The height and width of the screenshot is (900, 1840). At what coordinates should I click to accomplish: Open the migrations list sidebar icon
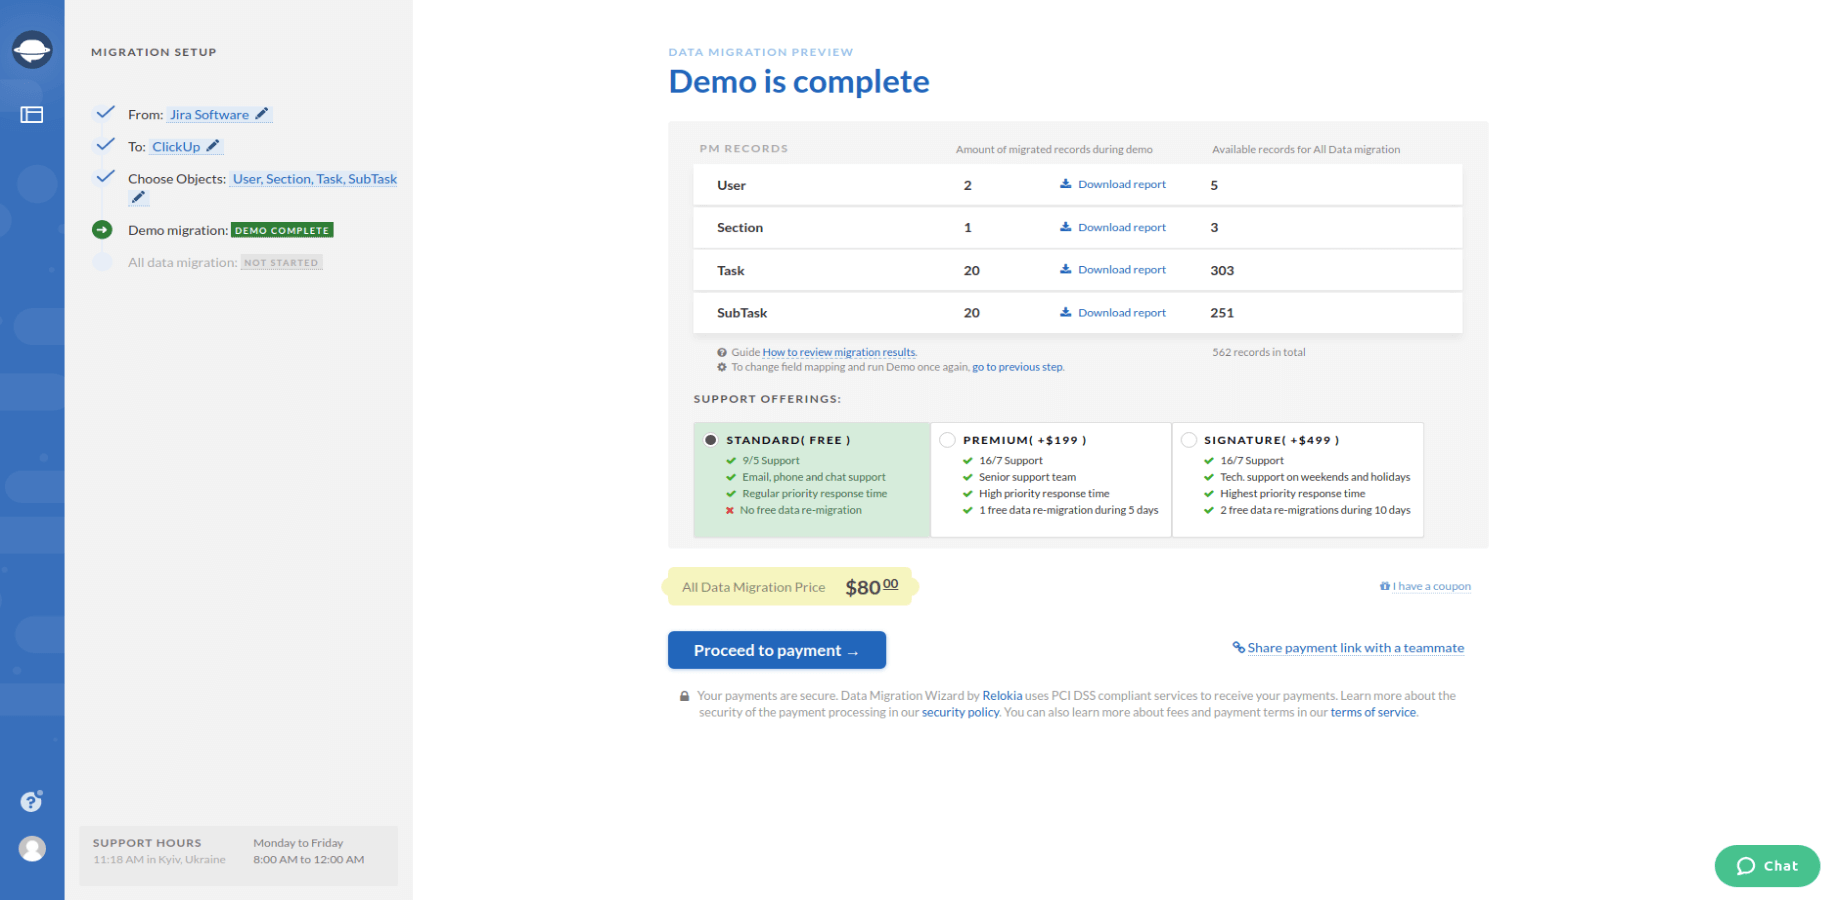32,115
